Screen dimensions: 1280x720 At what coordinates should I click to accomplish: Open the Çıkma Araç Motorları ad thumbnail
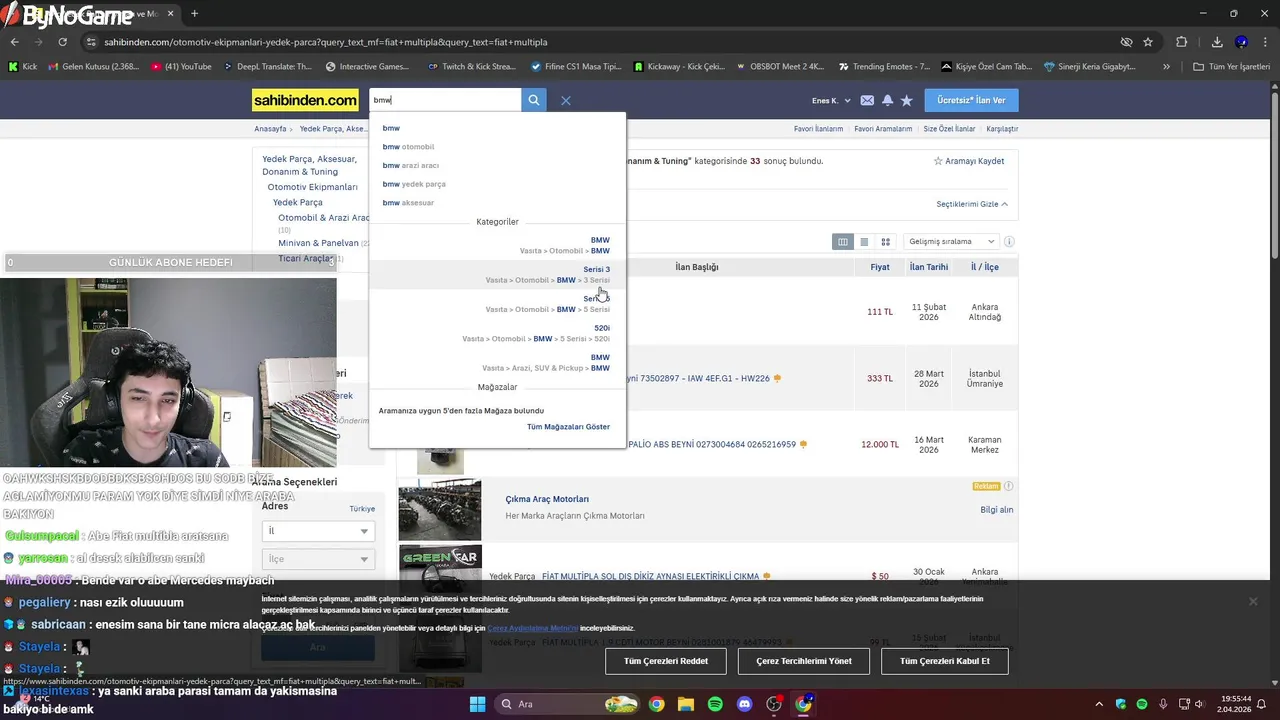[x=440, y=510]
